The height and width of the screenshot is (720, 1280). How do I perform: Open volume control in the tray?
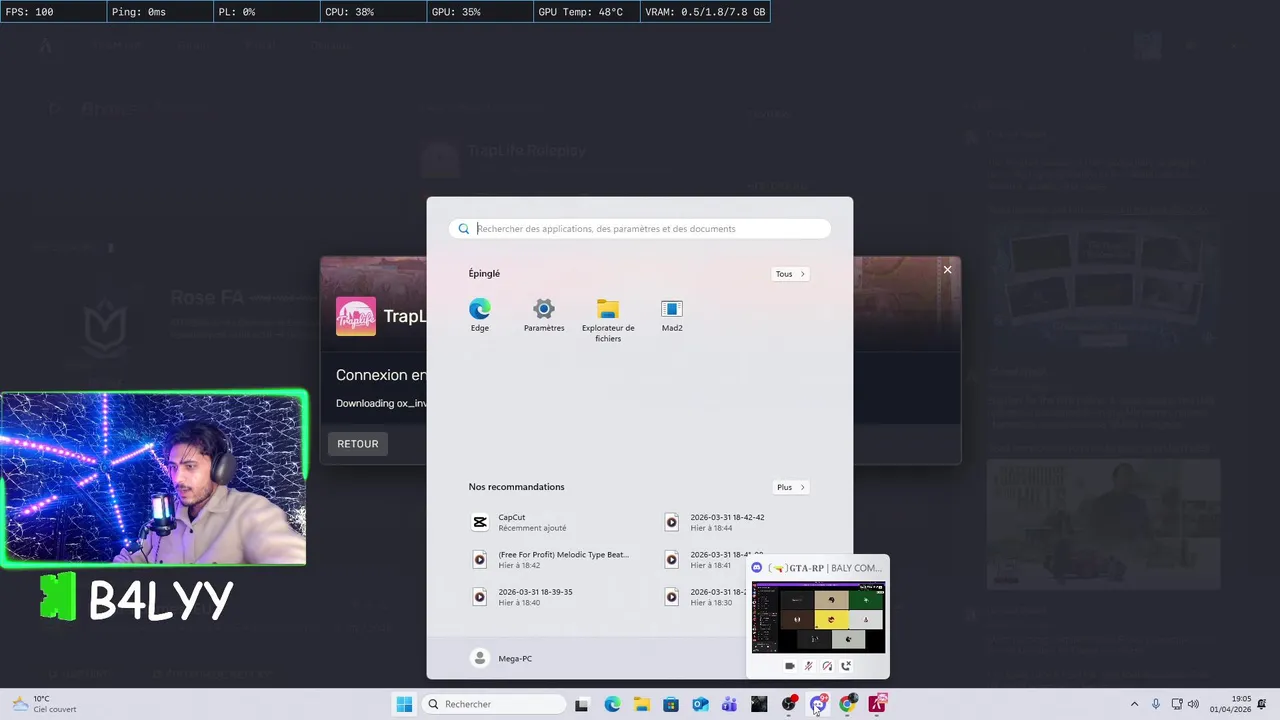click(1193, 704)
